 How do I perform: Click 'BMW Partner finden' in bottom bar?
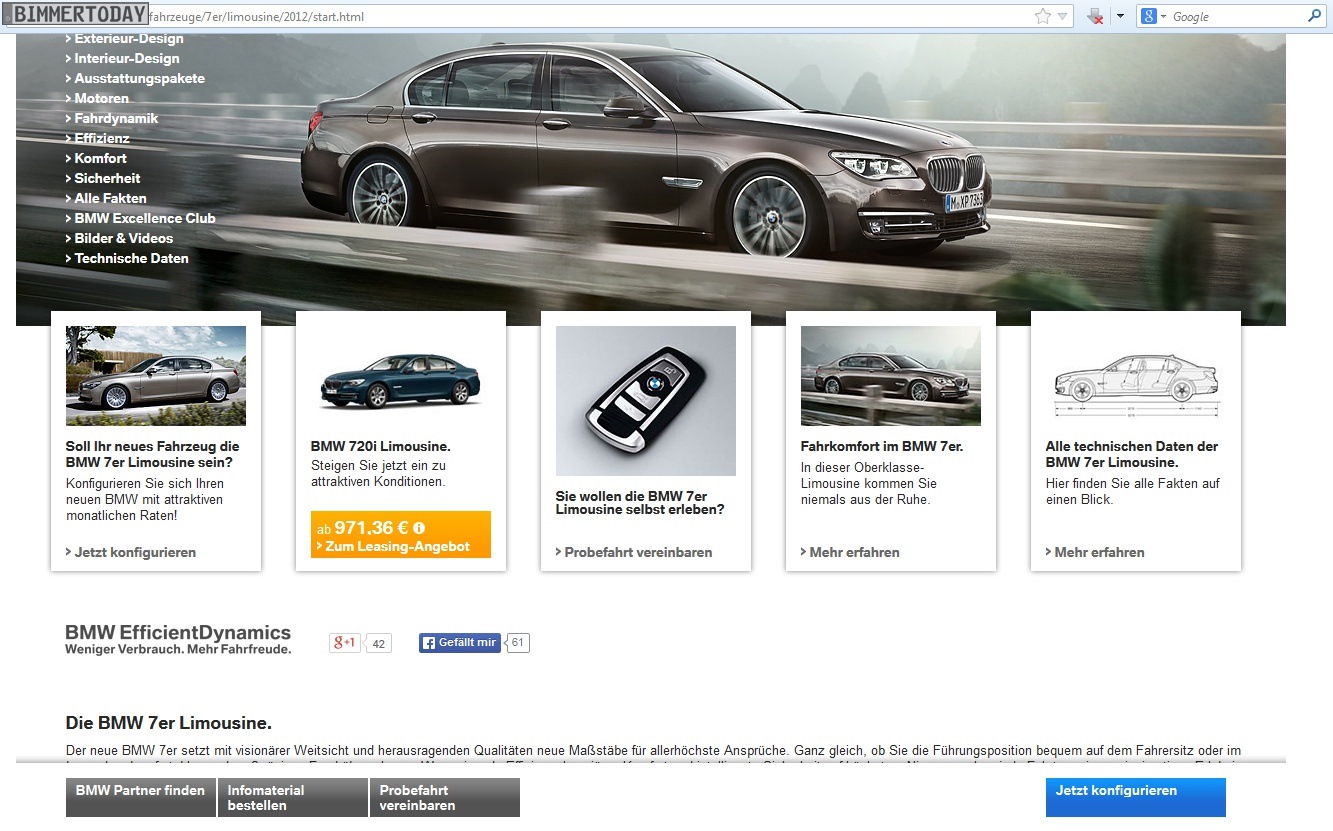point(140,797)
